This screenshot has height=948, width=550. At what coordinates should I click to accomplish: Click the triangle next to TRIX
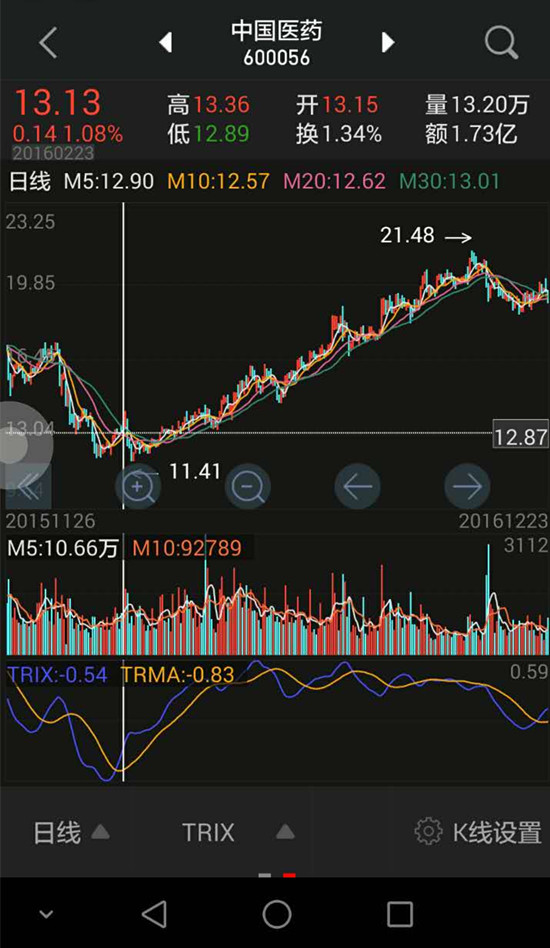(x=285, y=833)
